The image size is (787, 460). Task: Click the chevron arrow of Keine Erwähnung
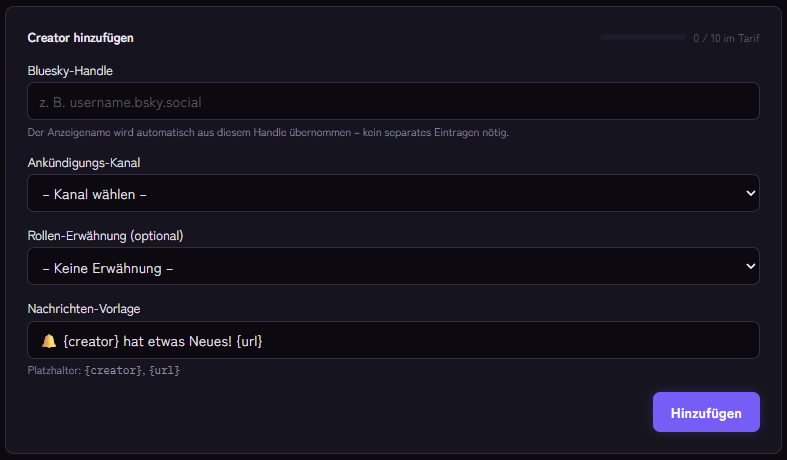click(x=750, y=266)
